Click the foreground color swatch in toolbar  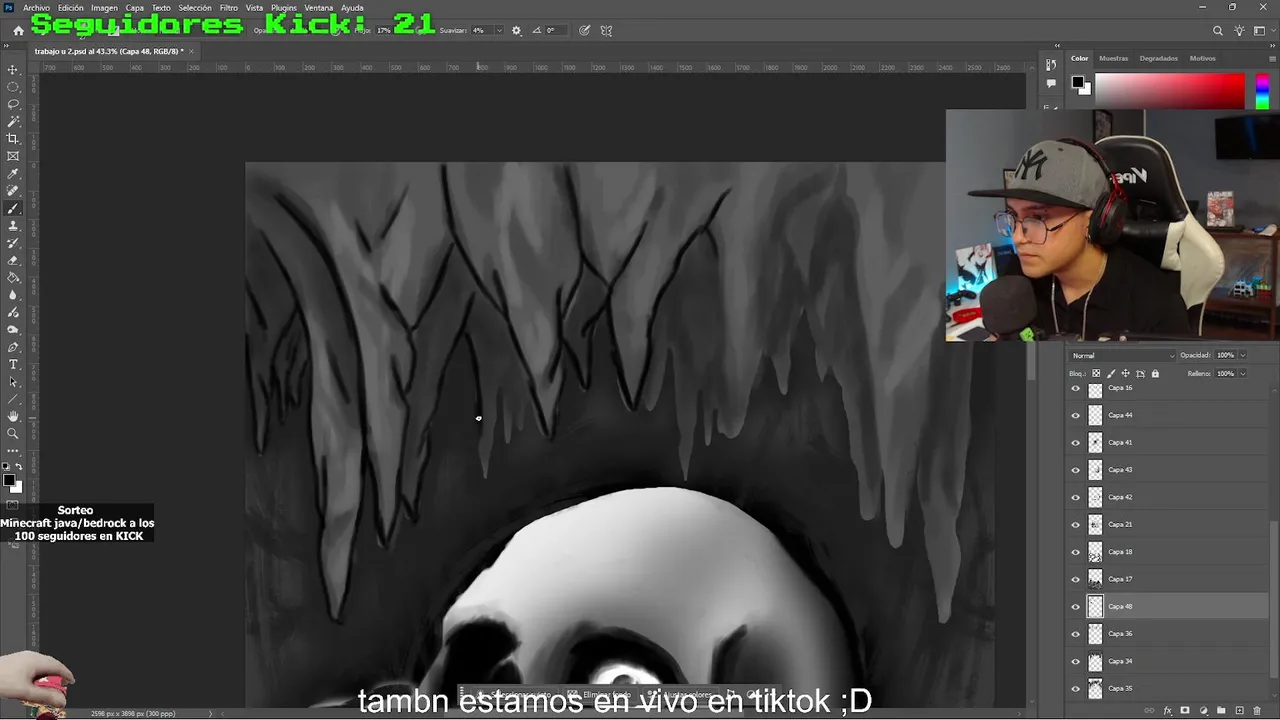(9, 481)
